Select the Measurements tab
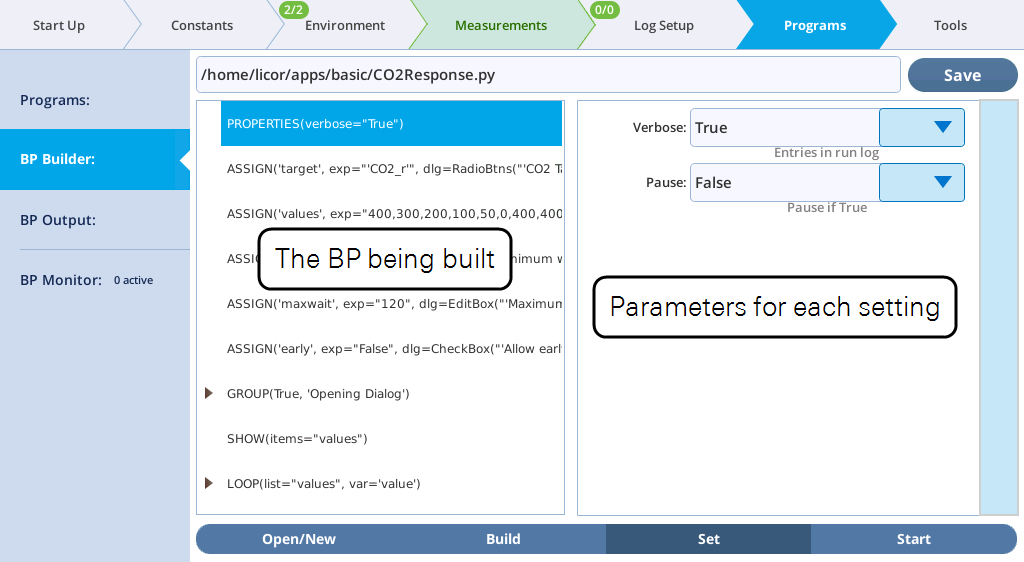This screenshot has height=562, width=1024. 500,25
